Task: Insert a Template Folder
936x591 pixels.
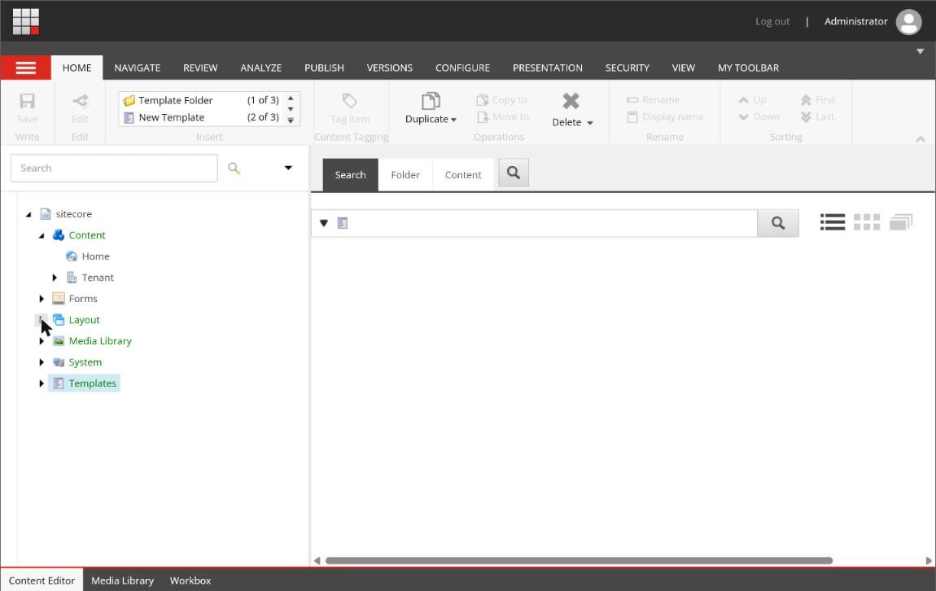Action: tap(201, 100)
